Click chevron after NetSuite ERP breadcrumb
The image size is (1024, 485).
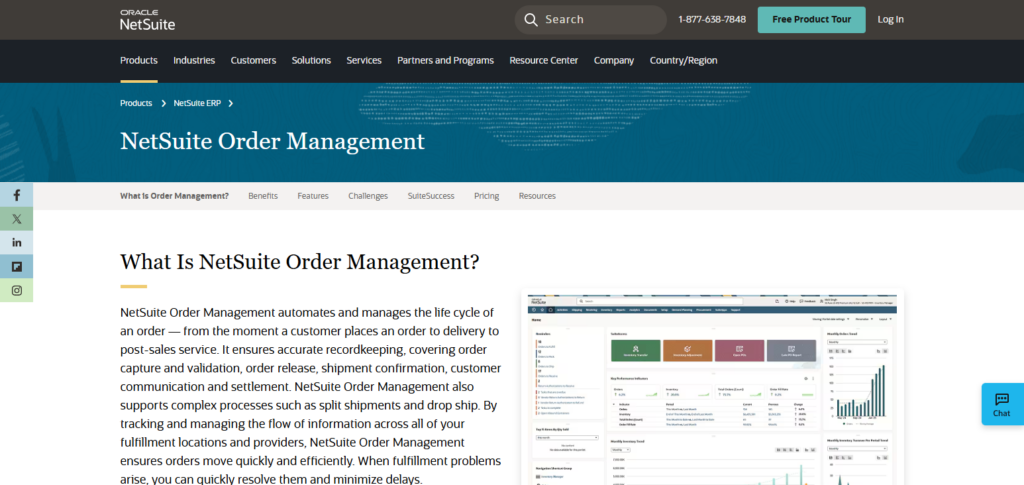click(x=231, y=103)
